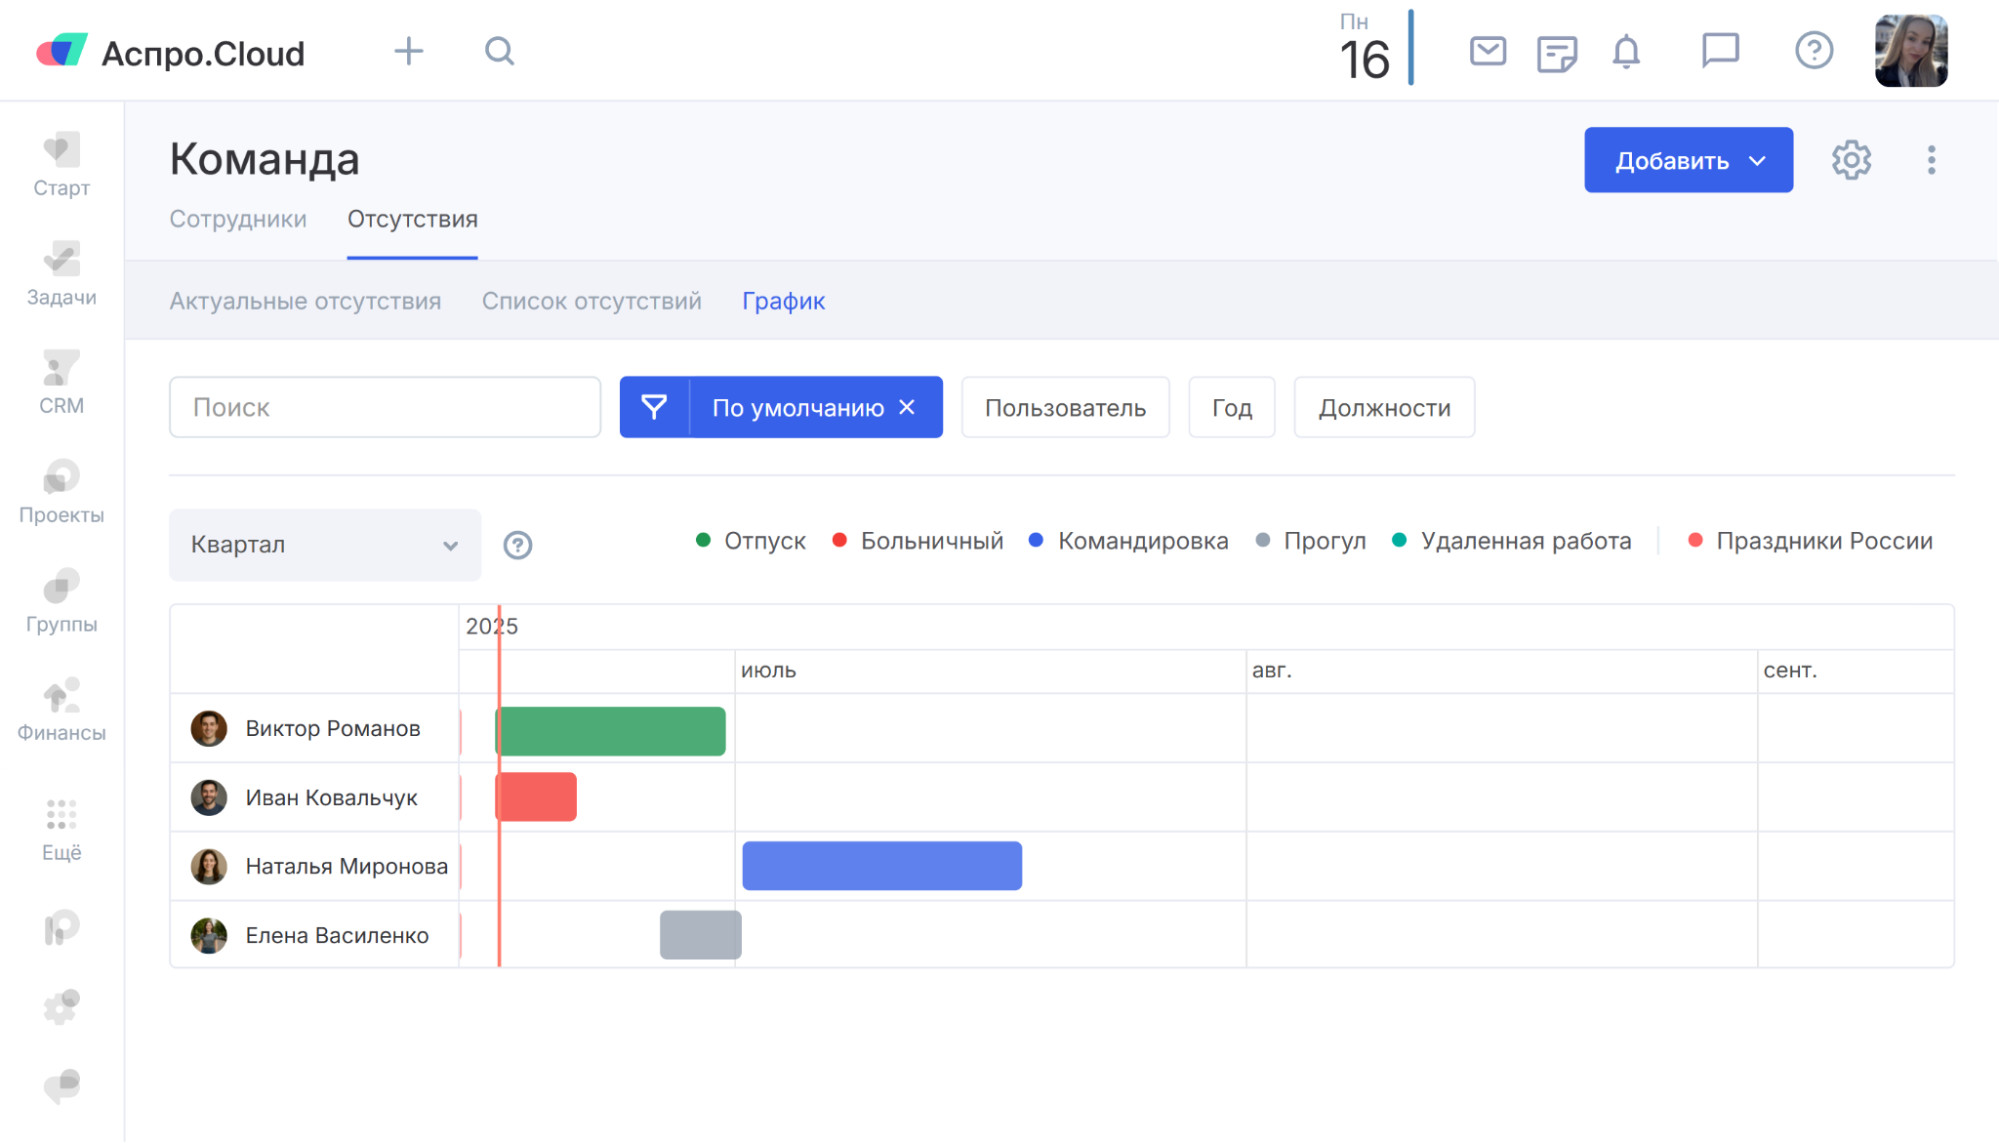Open the mail envelope icon in header
Screen dimensions: 1999x1143
(1487, 51)
